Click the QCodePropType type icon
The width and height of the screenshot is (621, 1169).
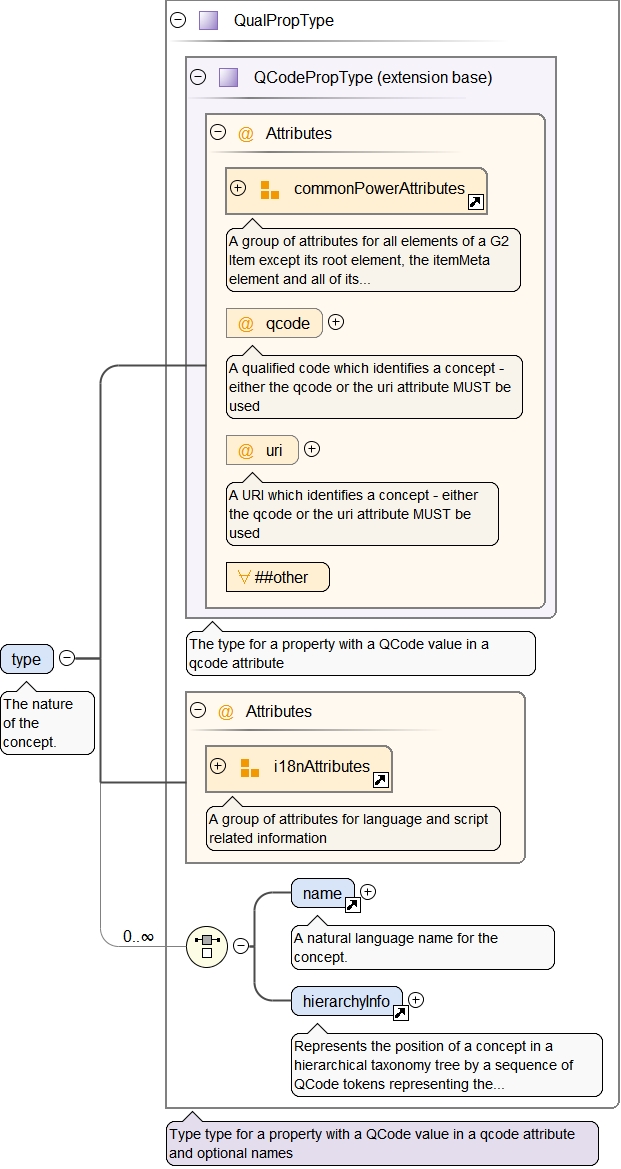pos(228,77)
